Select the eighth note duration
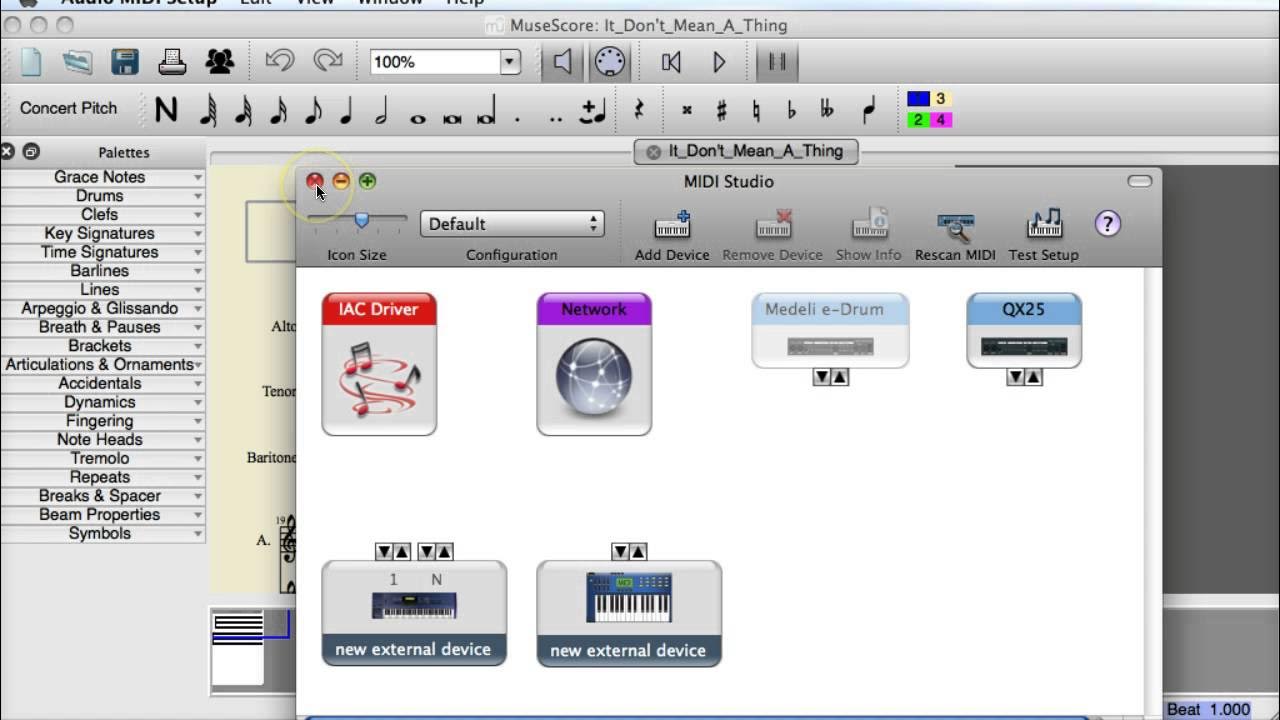The width and height of the screenshot is (1280, 720). pyautogui.click(x=312, y=109)
